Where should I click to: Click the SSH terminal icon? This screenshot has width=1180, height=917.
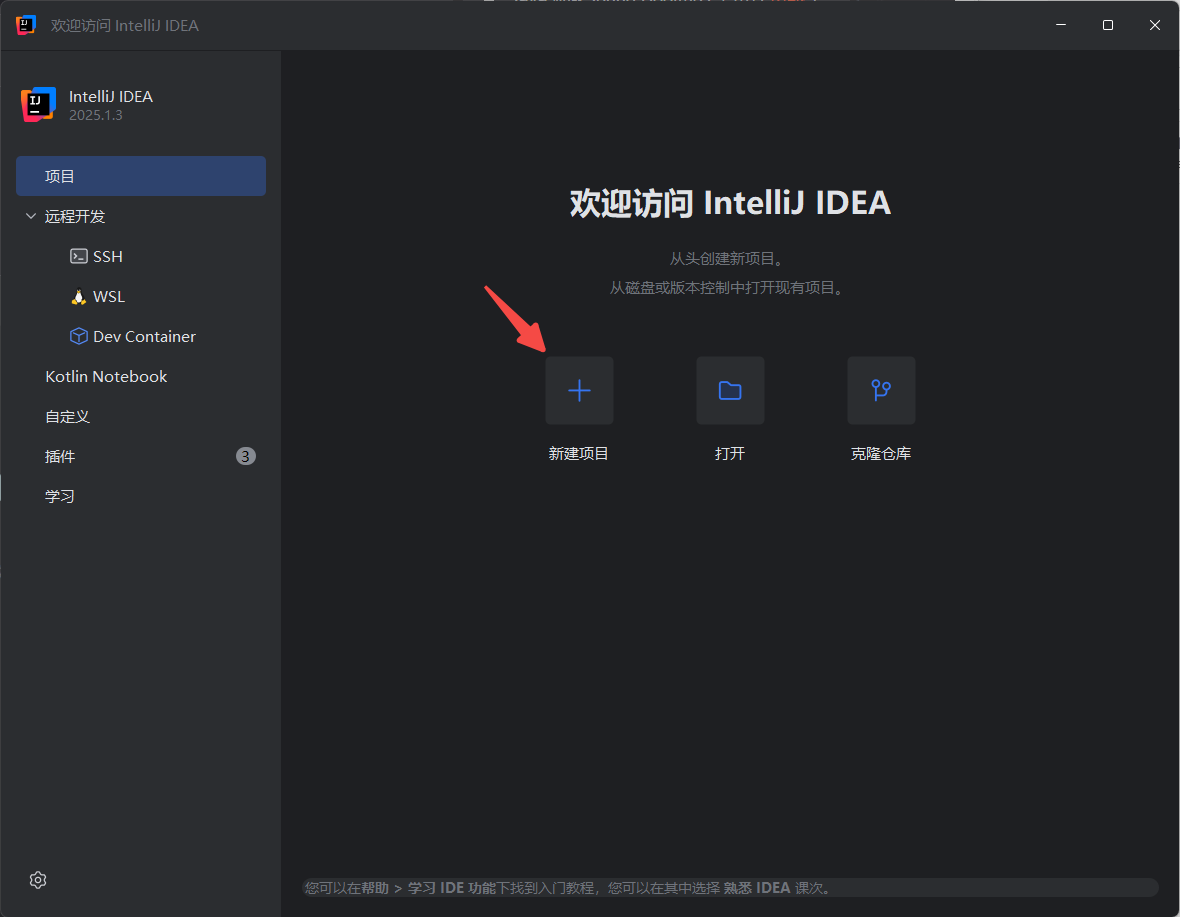click(78, 257)
